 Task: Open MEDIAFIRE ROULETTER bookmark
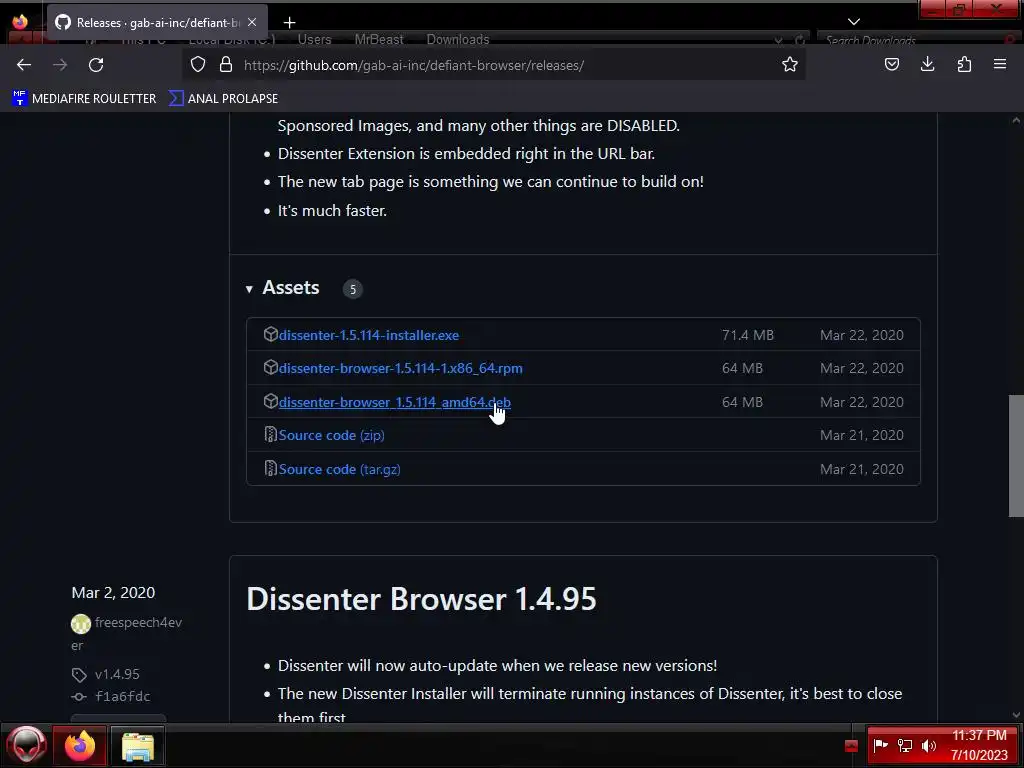click(84, 99)
